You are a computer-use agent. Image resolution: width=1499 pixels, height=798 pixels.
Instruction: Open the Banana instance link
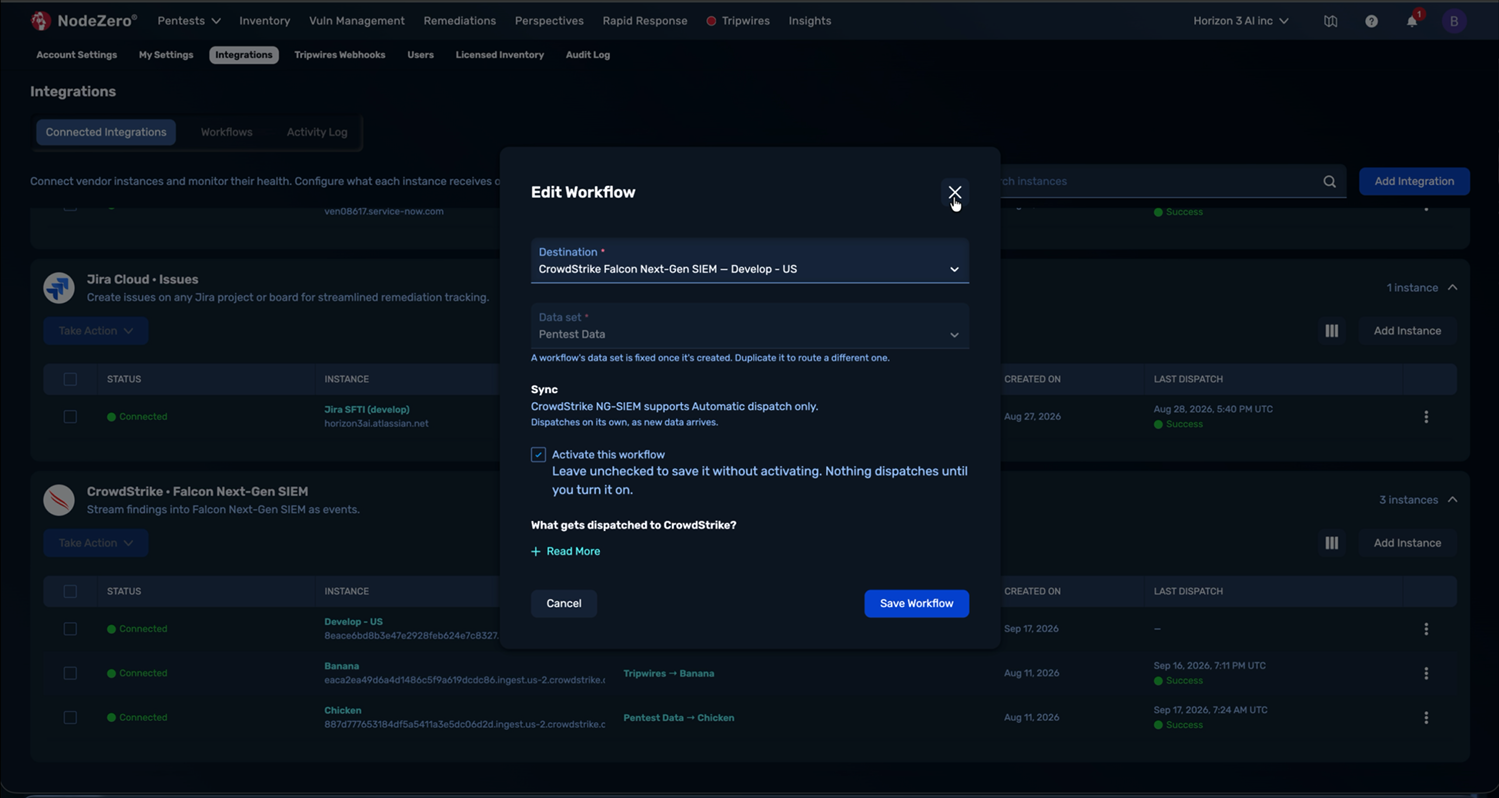[341, 666]
